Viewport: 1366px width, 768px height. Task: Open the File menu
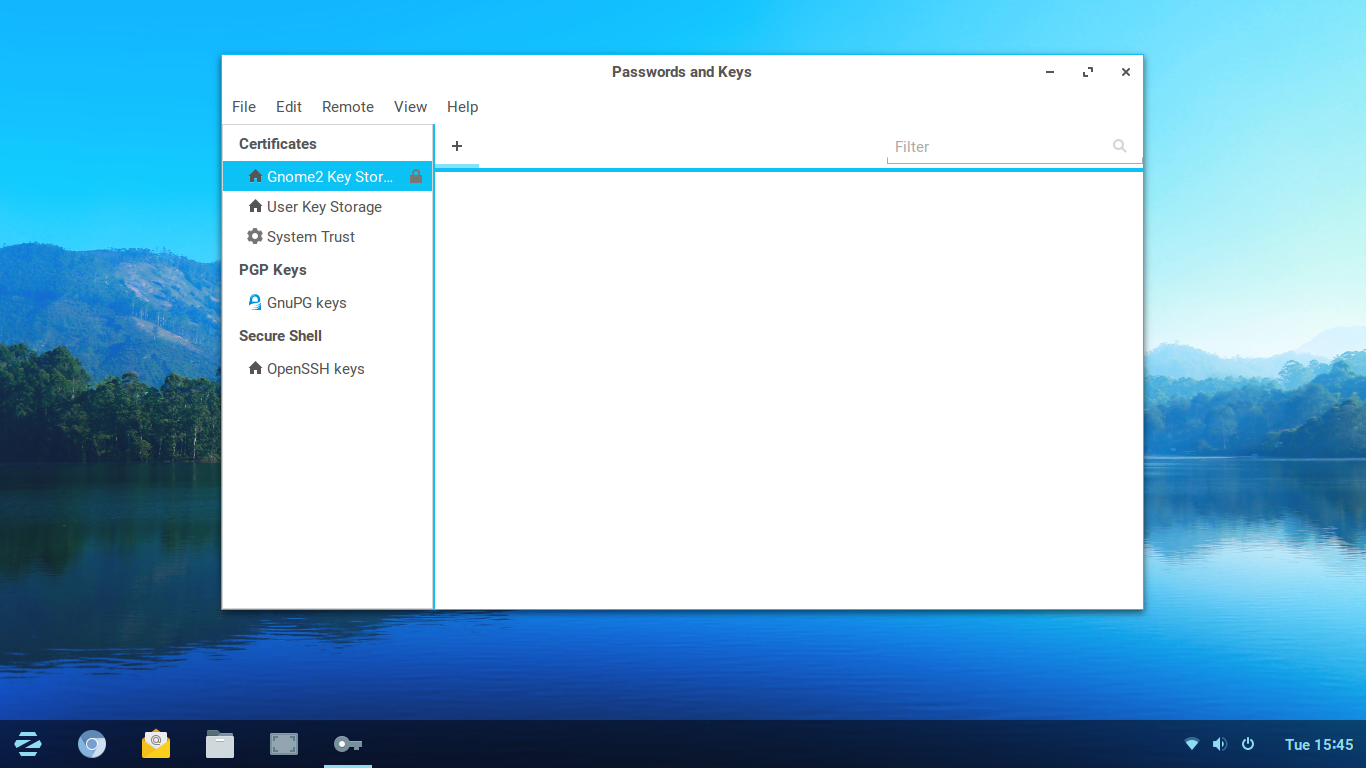[244, 107]
